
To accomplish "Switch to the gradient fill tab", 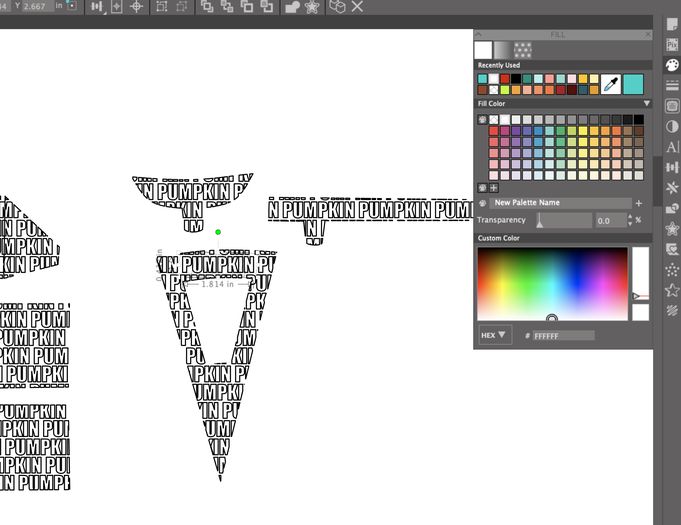I will click(502, 49).
